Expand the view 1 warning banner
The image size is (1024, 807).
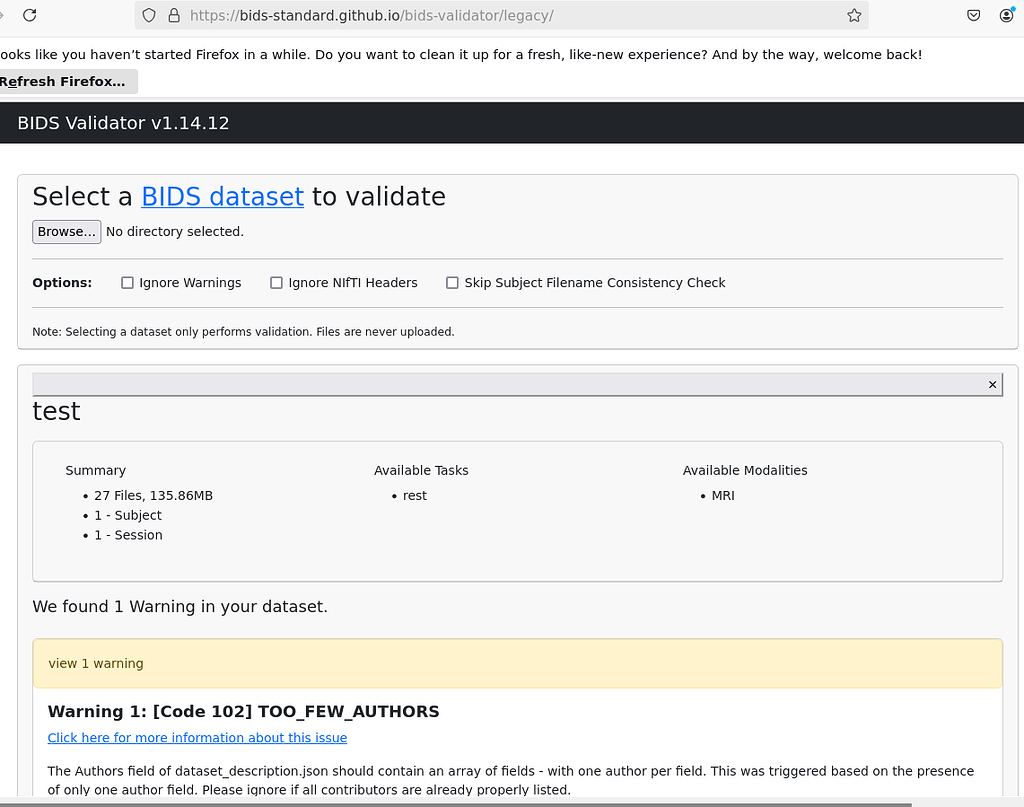point(518,663)
